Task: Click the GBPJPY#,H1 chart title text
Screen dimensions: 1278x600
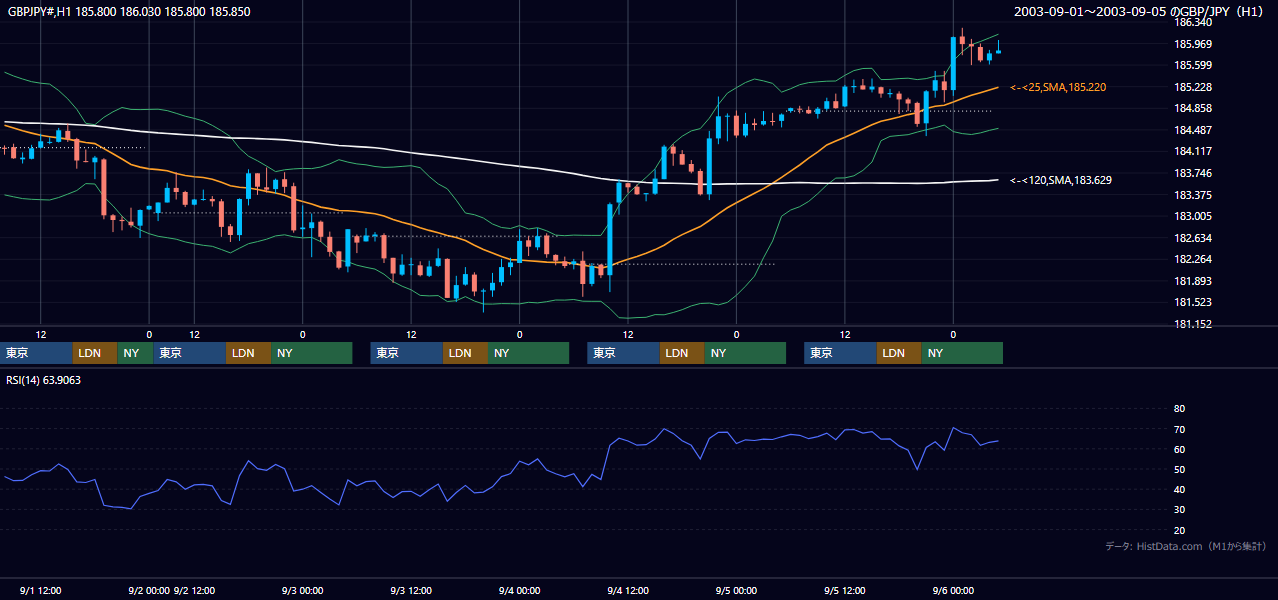Action: click(x=128, y=12)
